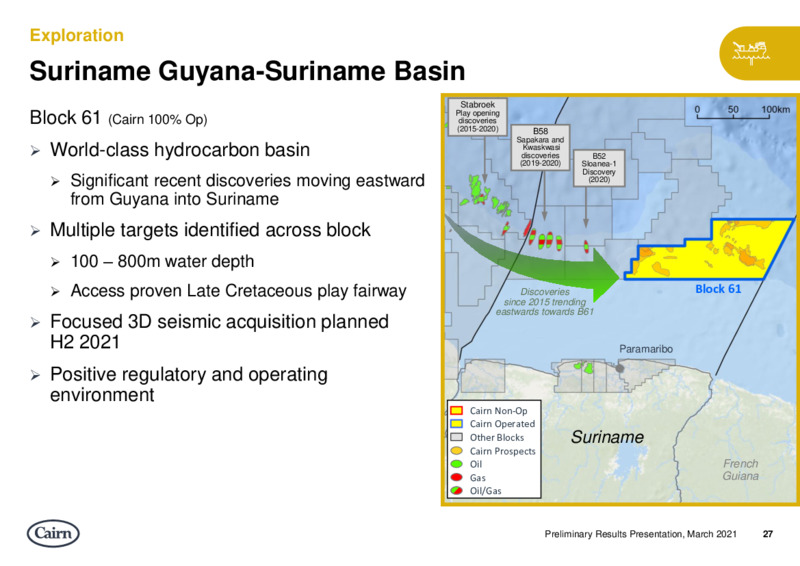Click 'Positive regulatory and operating environment' bullet

189,384
